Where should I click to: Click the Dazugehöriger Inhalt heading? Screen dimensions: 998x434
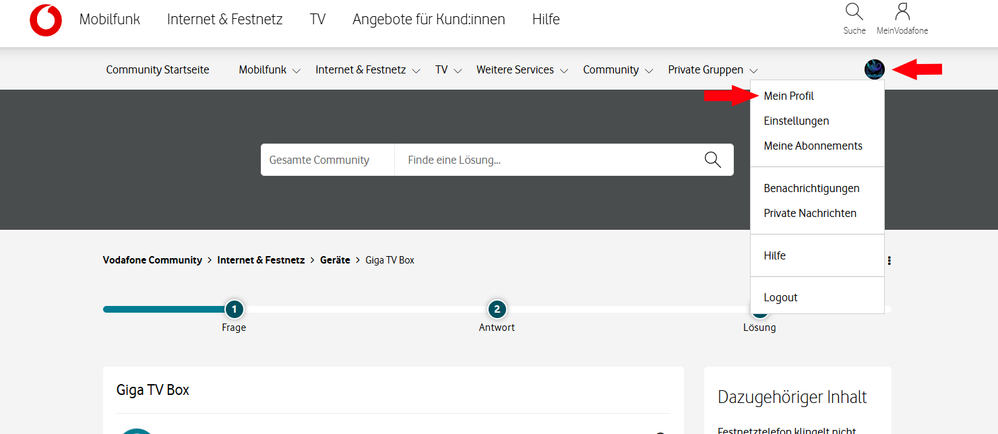[x=792, y=398]
